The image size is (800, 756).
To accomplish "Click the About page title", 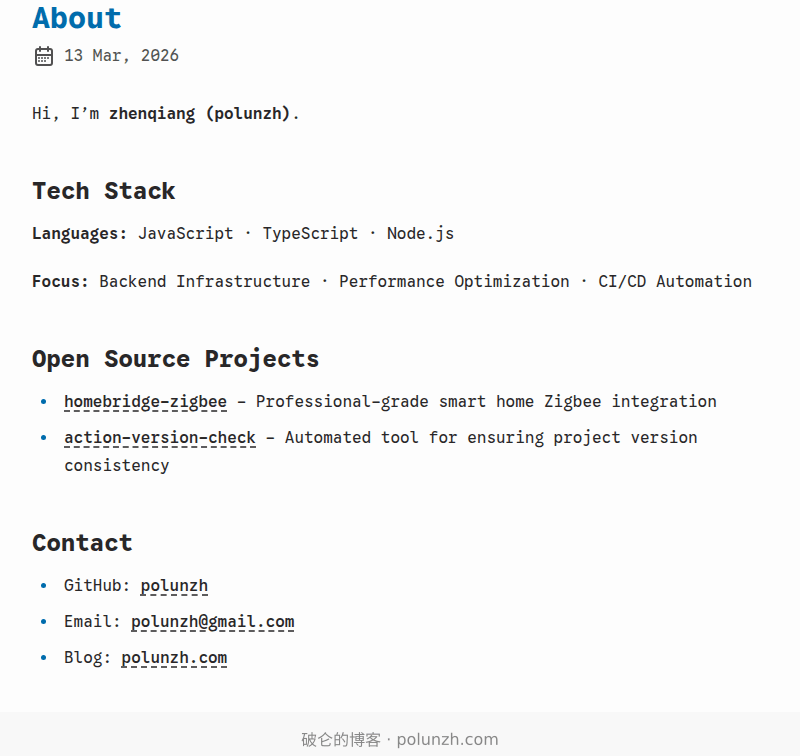I will (x=77, y=18).
